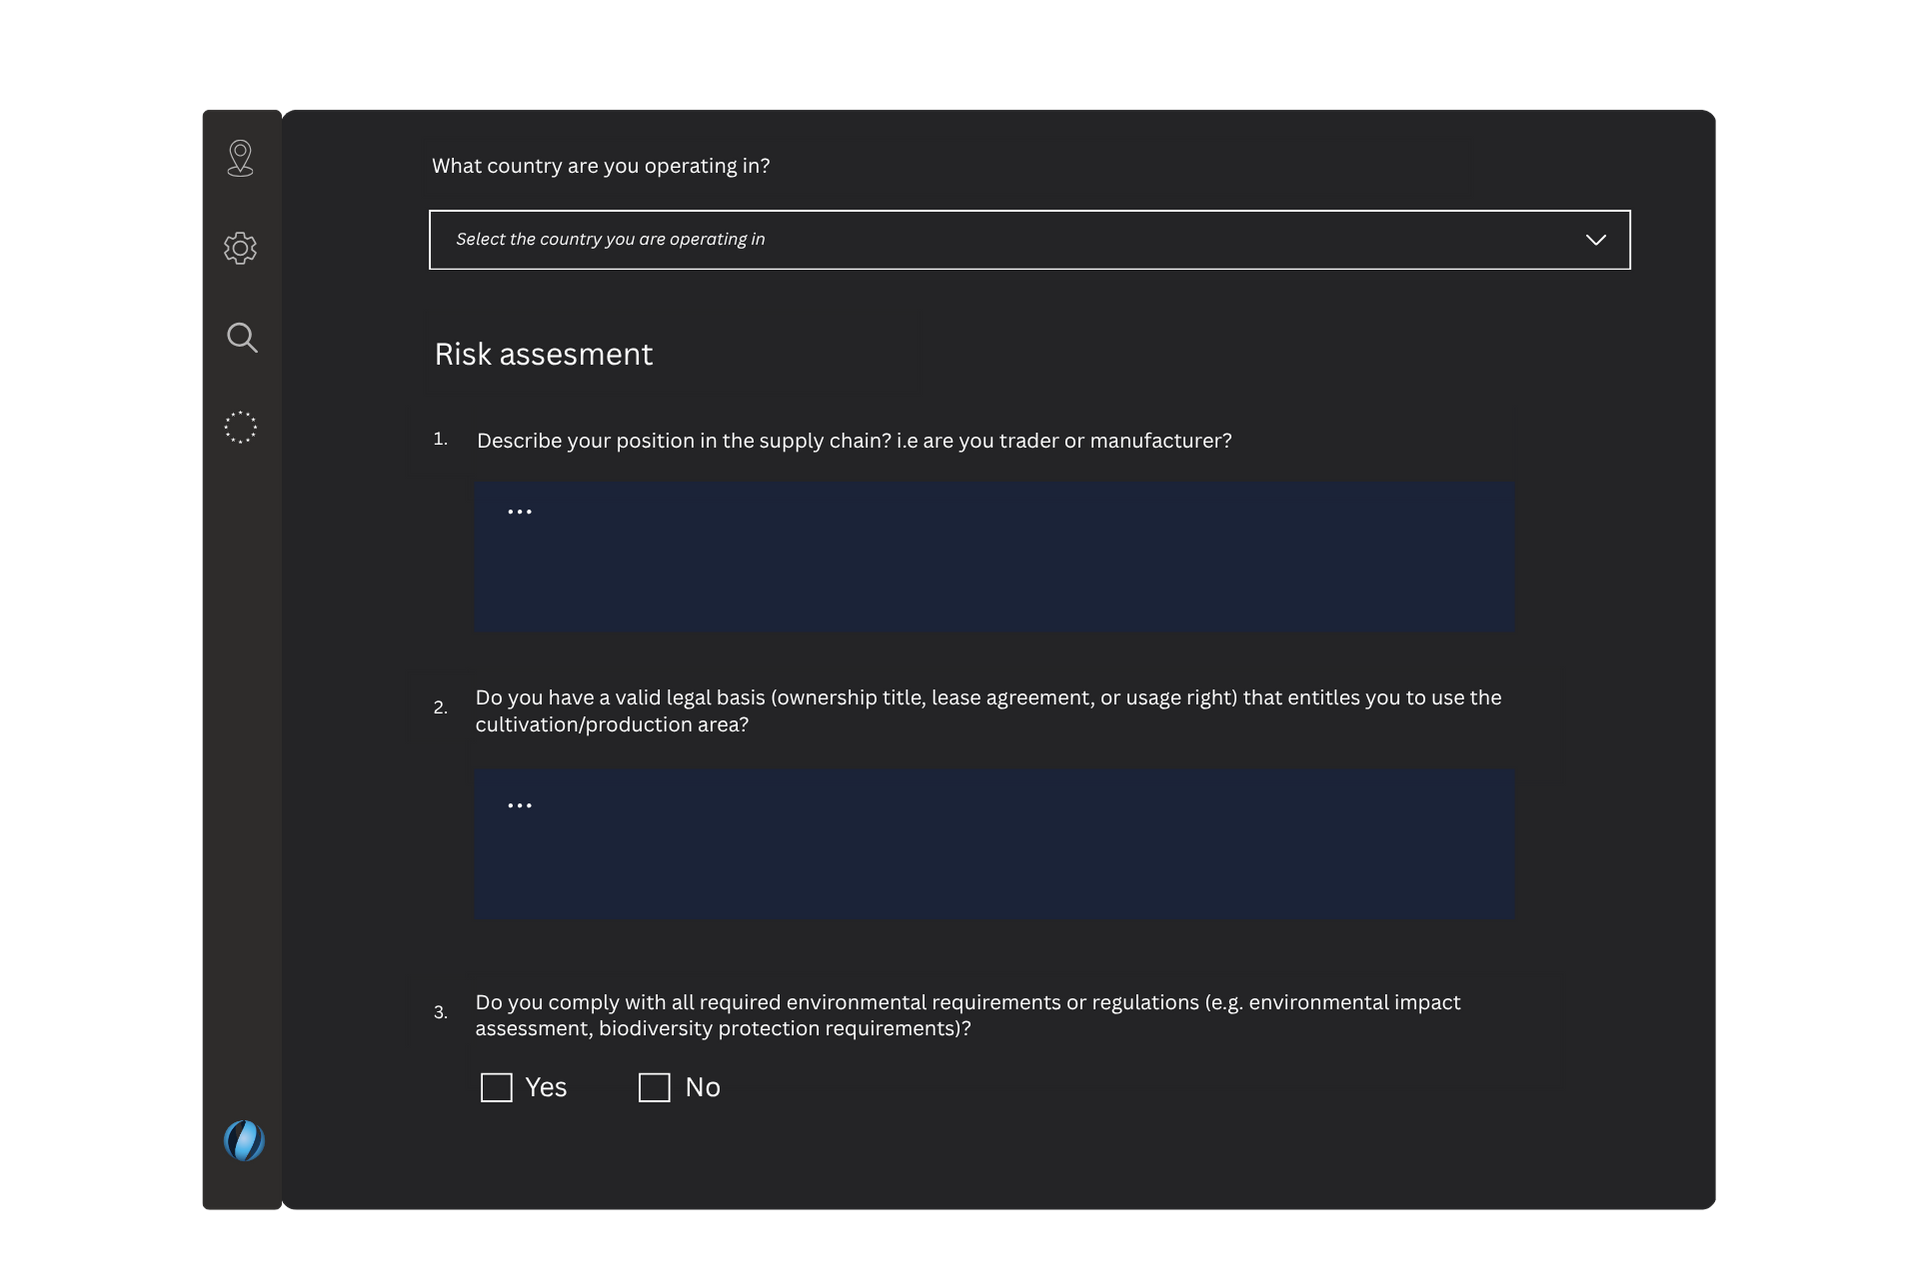Click the 'What country are you operating in?' label
Screen dimensions: 1920x1280
(x=600, y=166)
